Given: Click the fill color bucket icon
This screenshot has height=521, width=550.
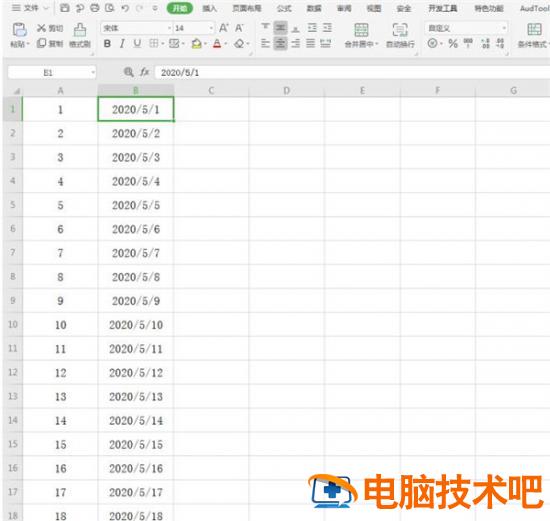Looking at the screenshot, I should [196, 44].
